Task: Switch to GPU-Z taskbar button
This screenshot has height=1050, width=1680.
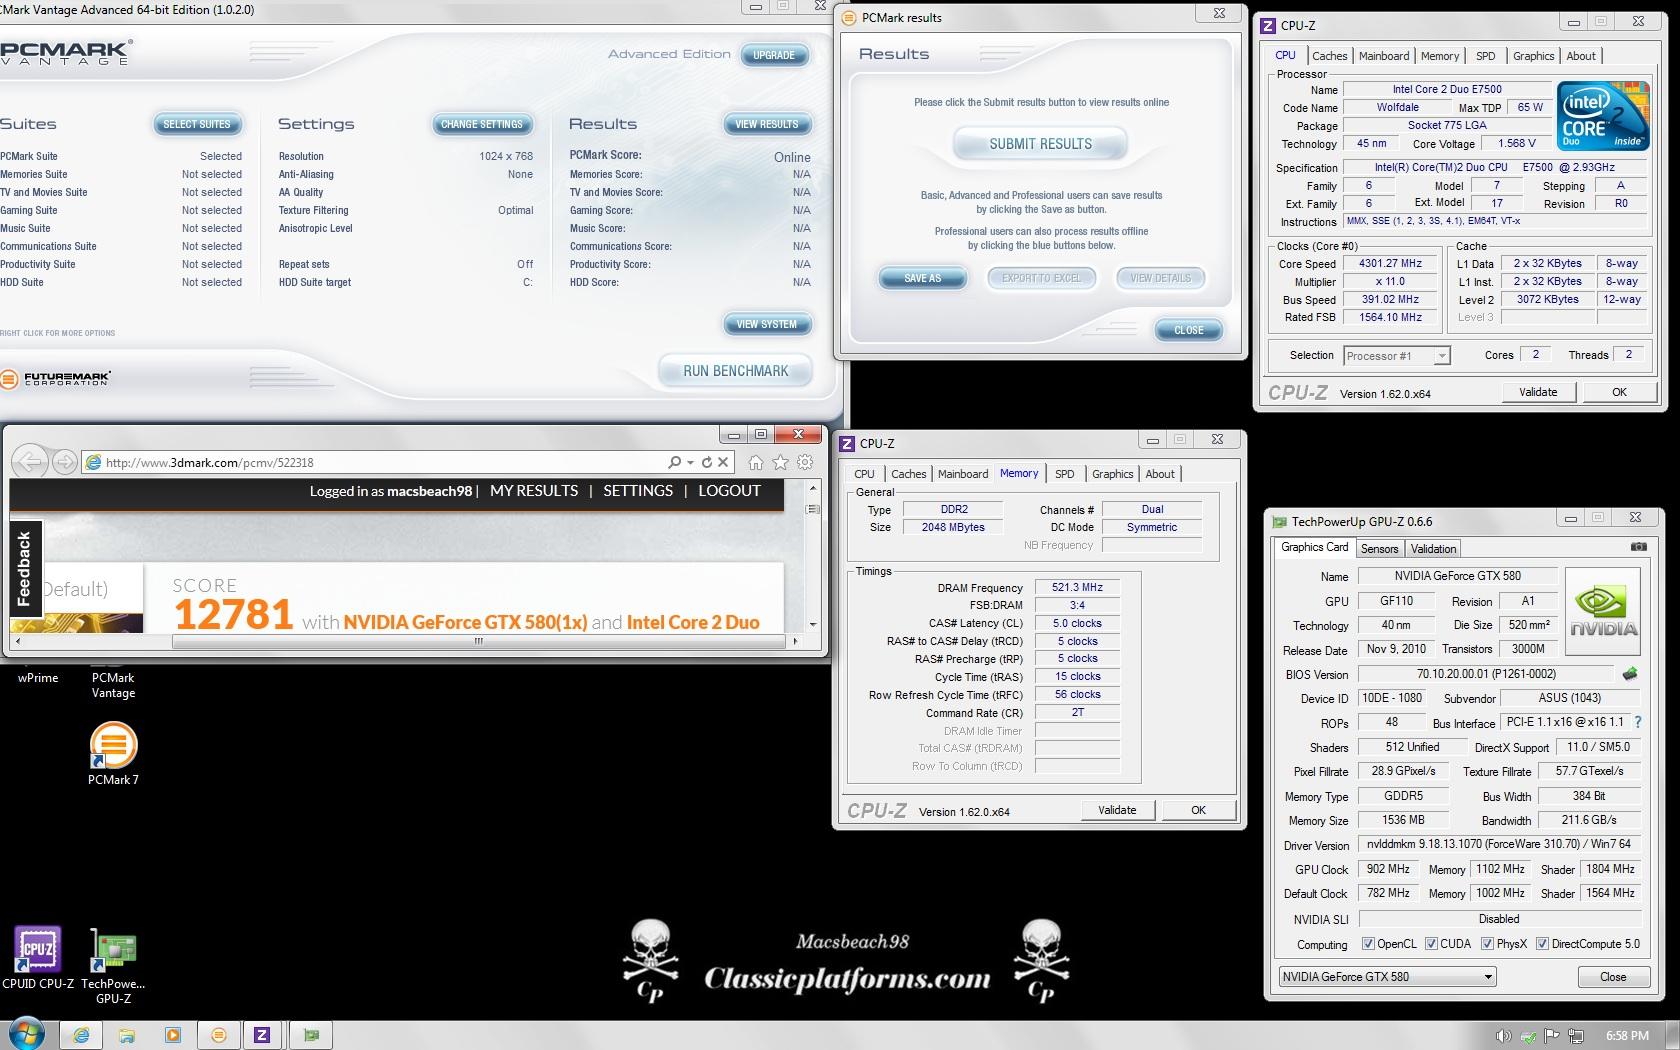Action: [x=311, y=1035]
